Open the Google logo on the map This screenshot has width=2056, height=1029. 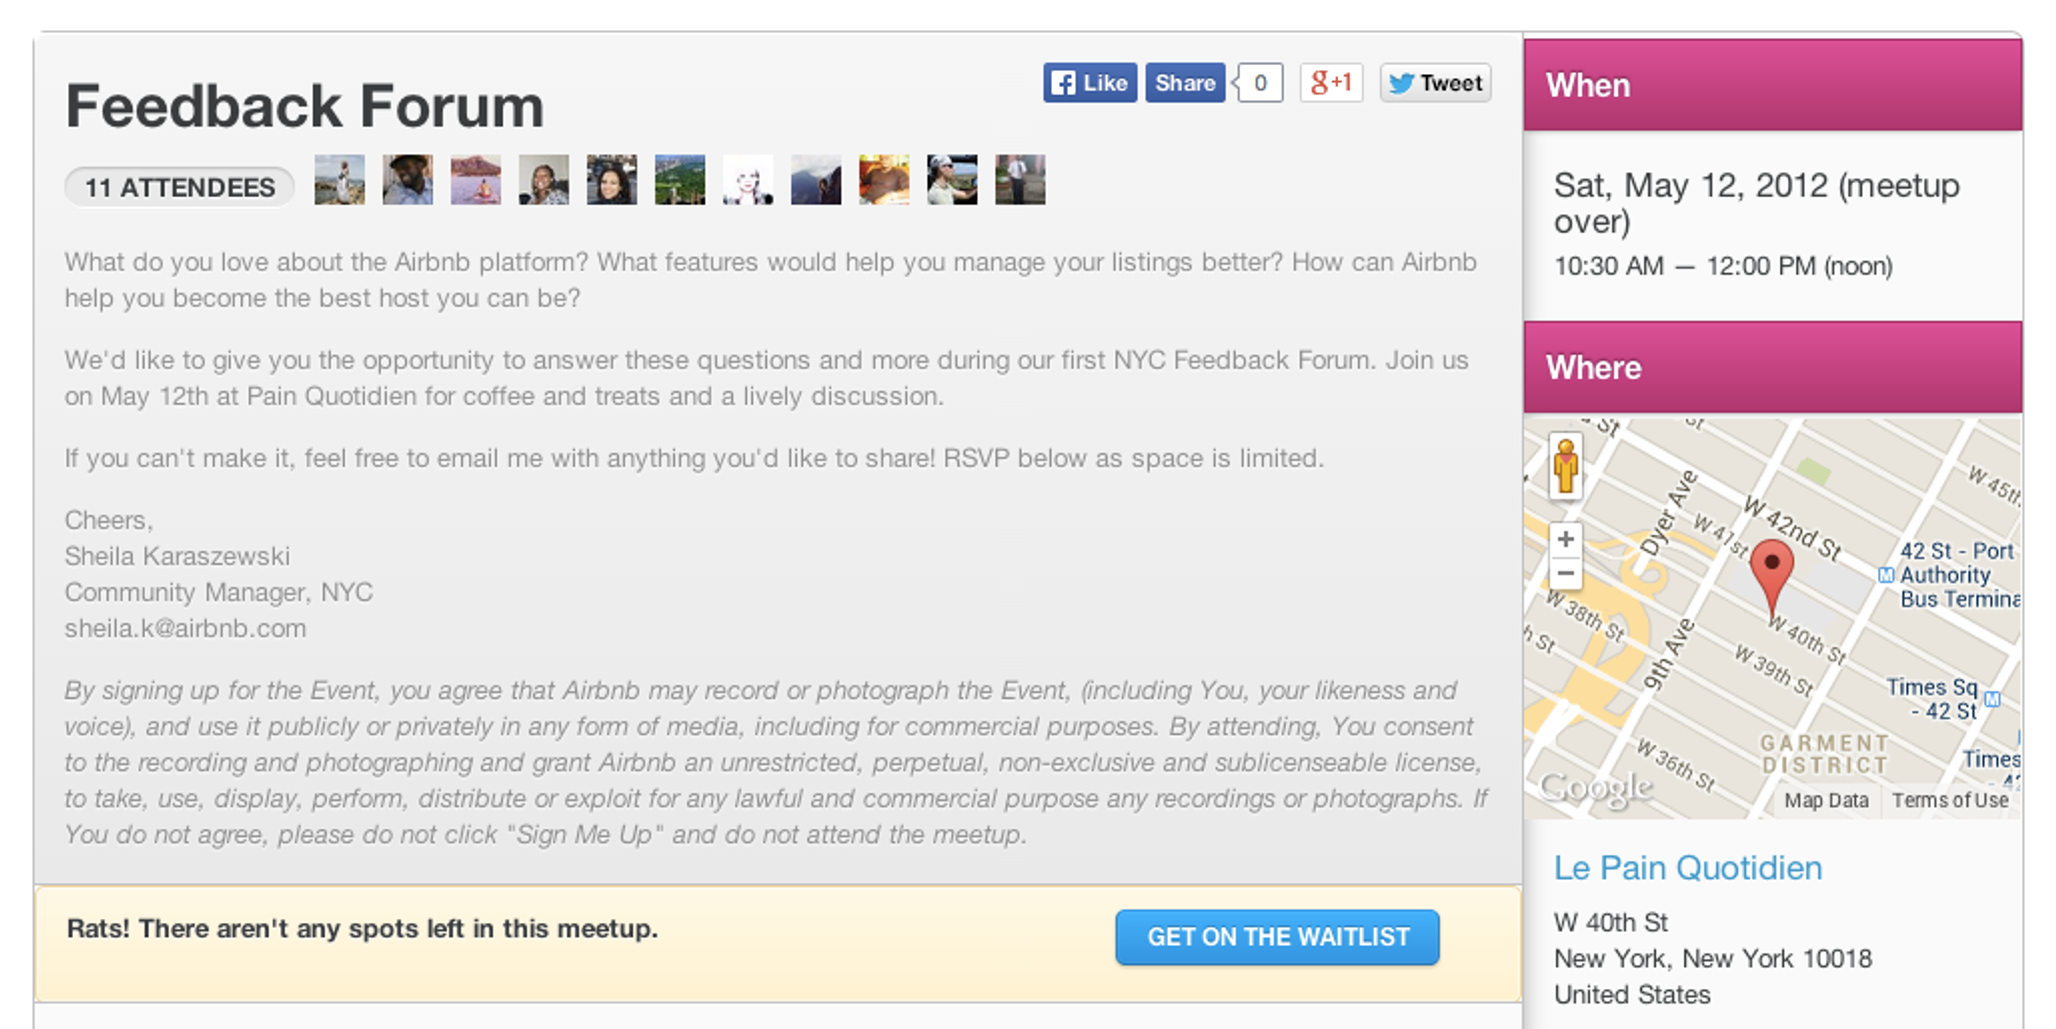[1595, 789]
